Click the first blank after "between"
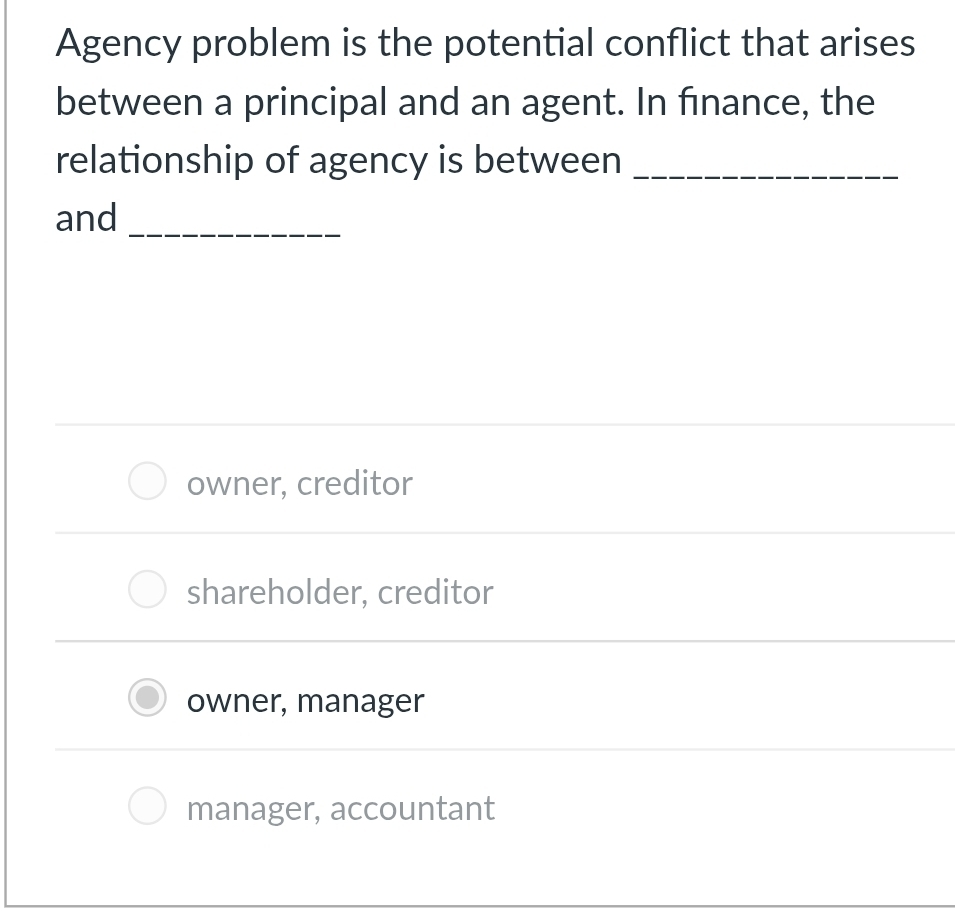The image size is (955, 917). pyautogui.click(x=766, y=176)
